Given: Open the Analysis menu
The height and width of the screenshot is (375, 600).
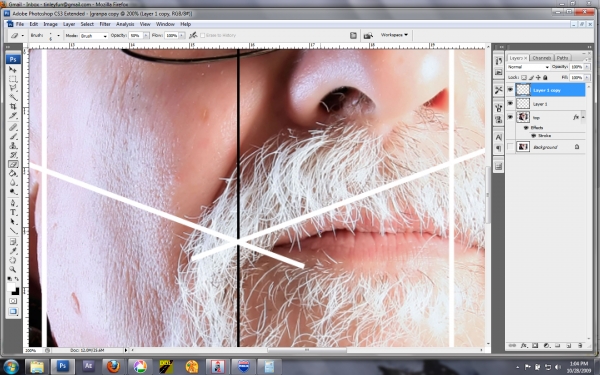Looking at the screenshot, I should [125, 24].
